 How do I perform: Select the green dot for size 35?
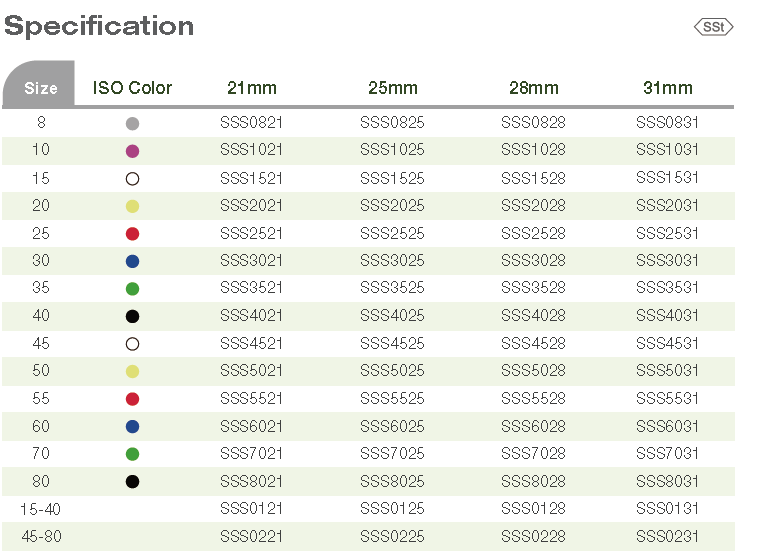[x=132, y=289]
